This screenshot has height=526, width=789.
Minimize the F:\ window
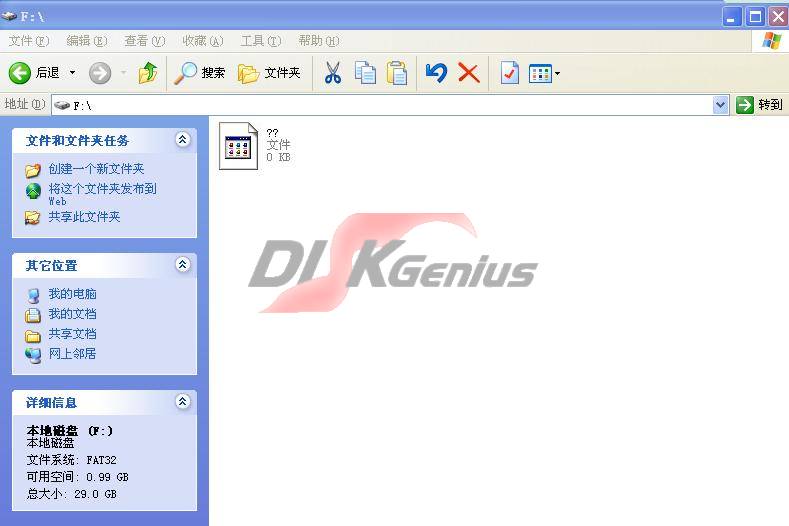pyautogui.click(x=732, y=17)
